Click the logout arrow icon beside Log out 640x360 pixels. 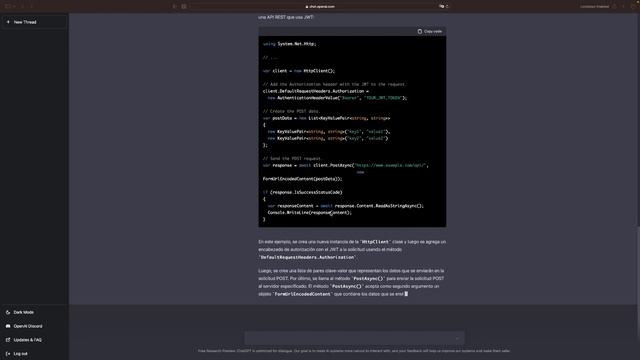pos(8,353)
